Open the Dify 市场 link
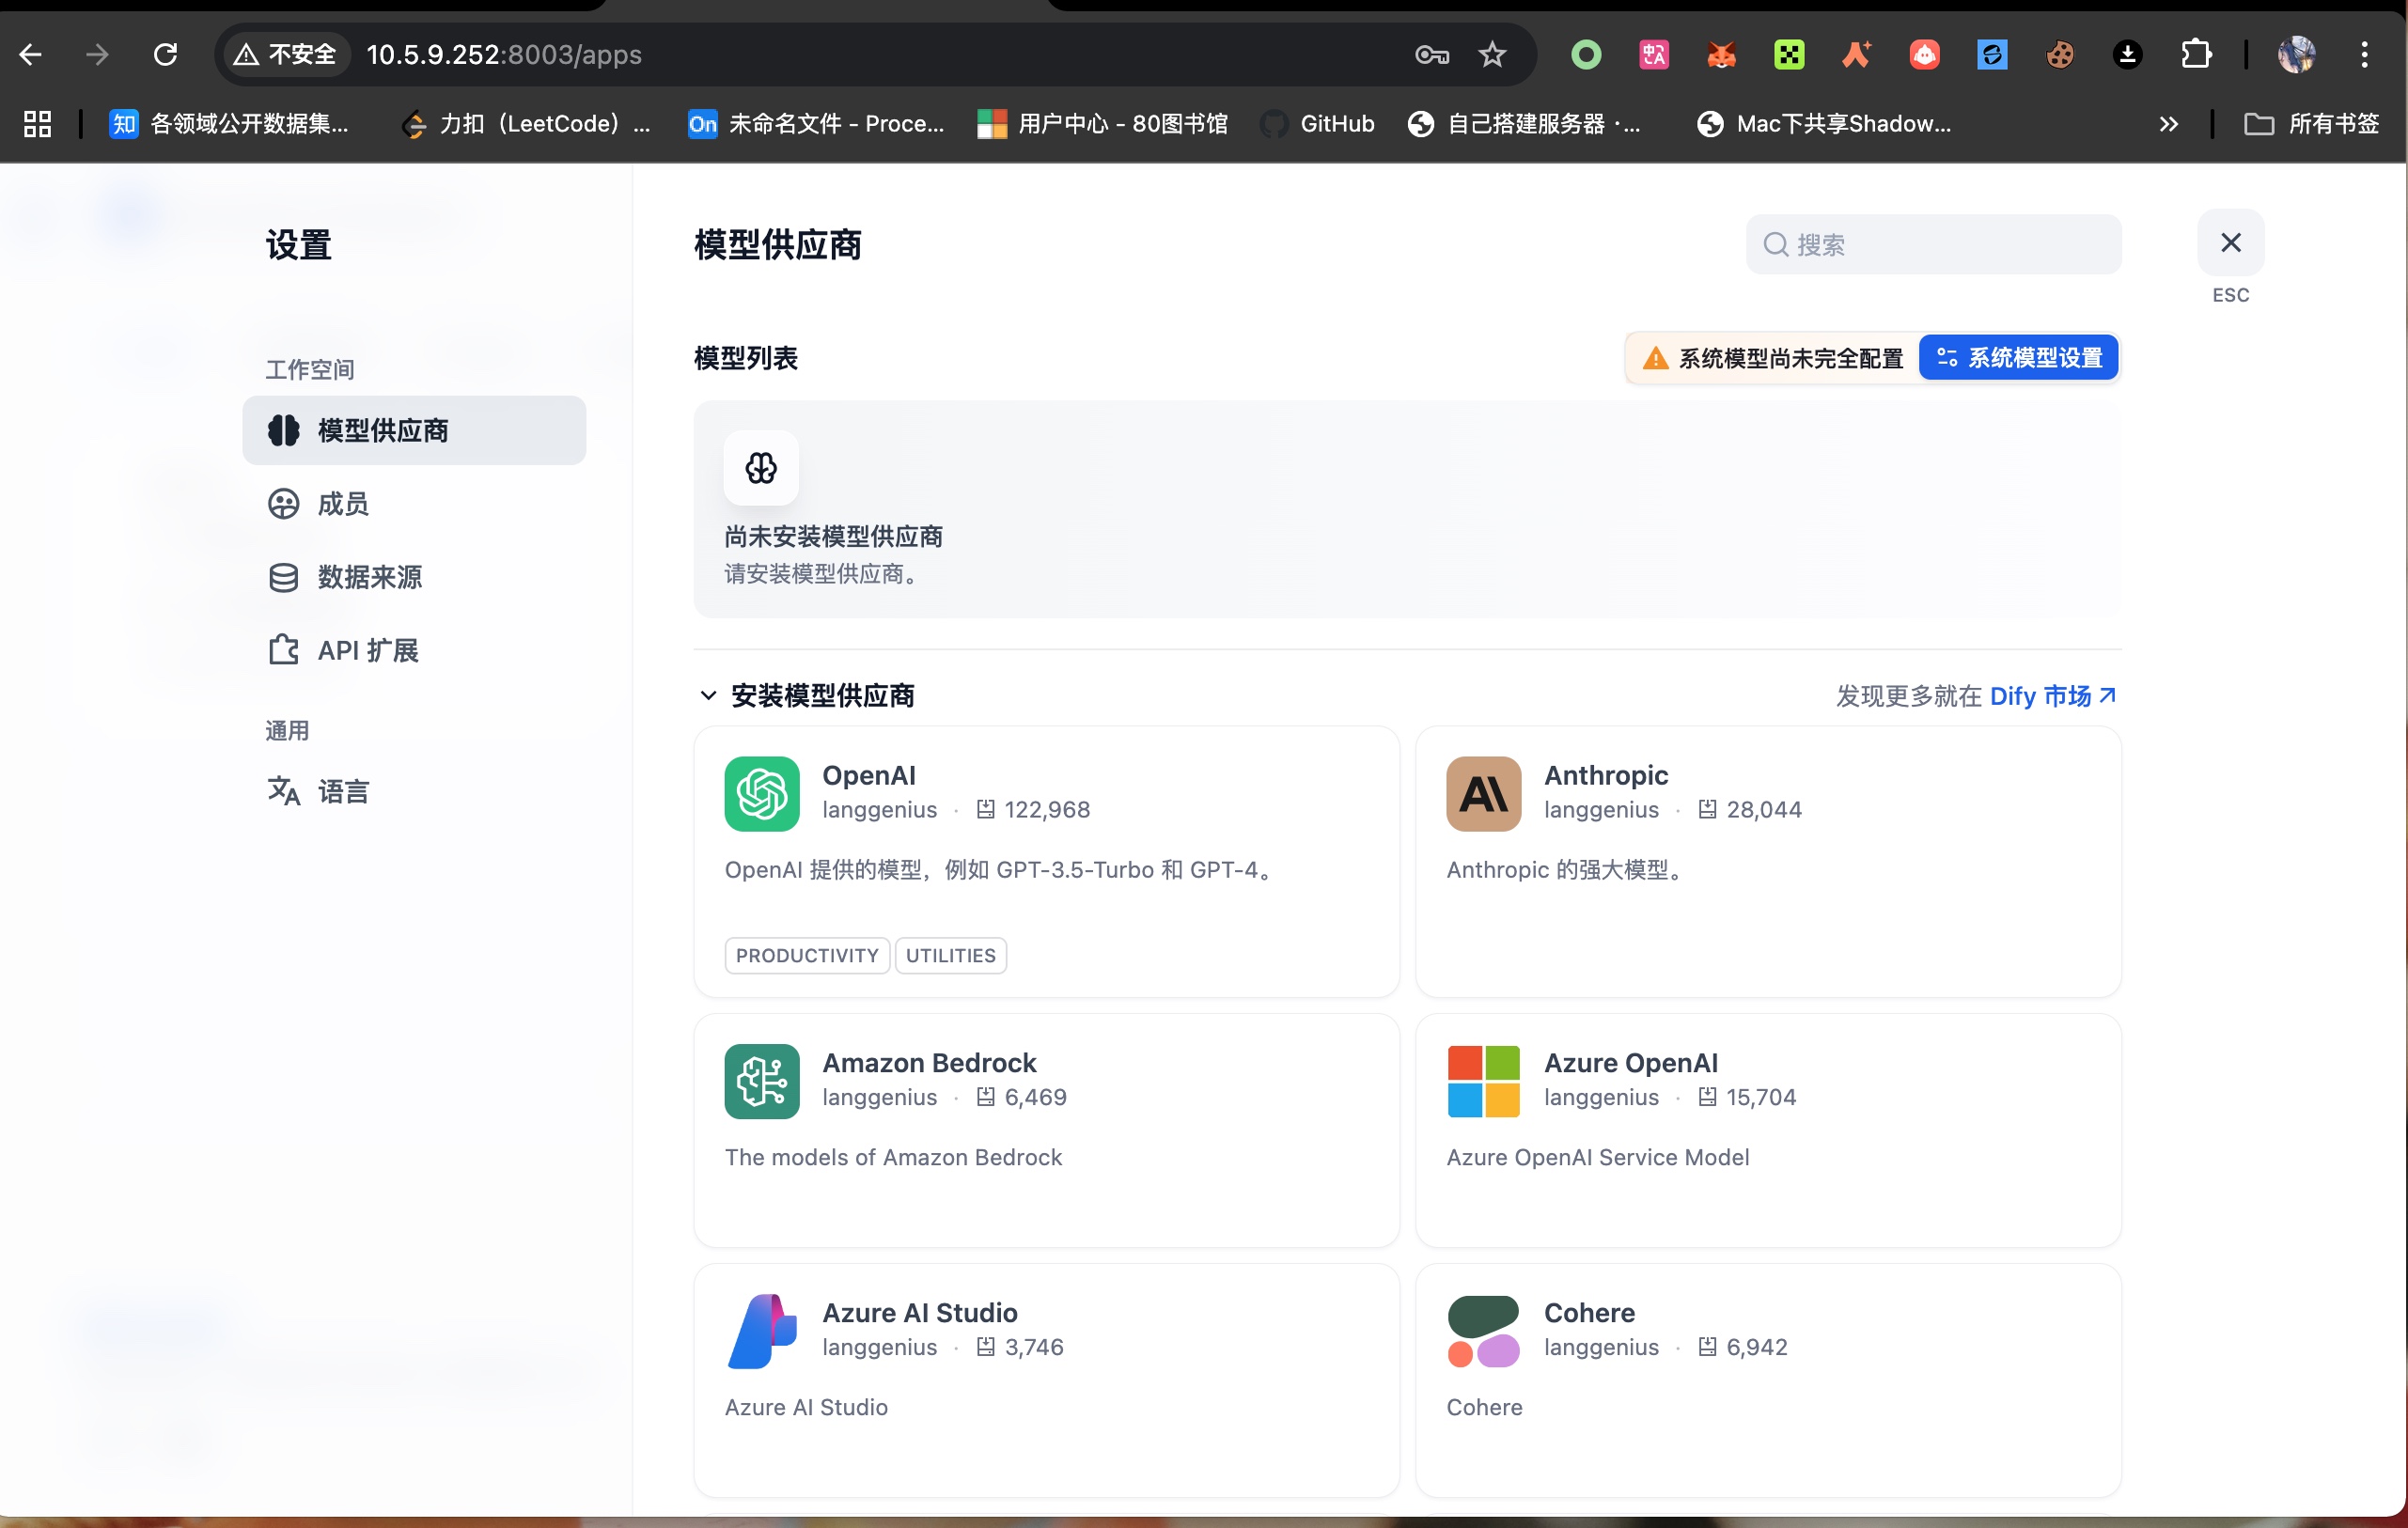This screenshot has width=2408, height=1528. point(2053,696)
